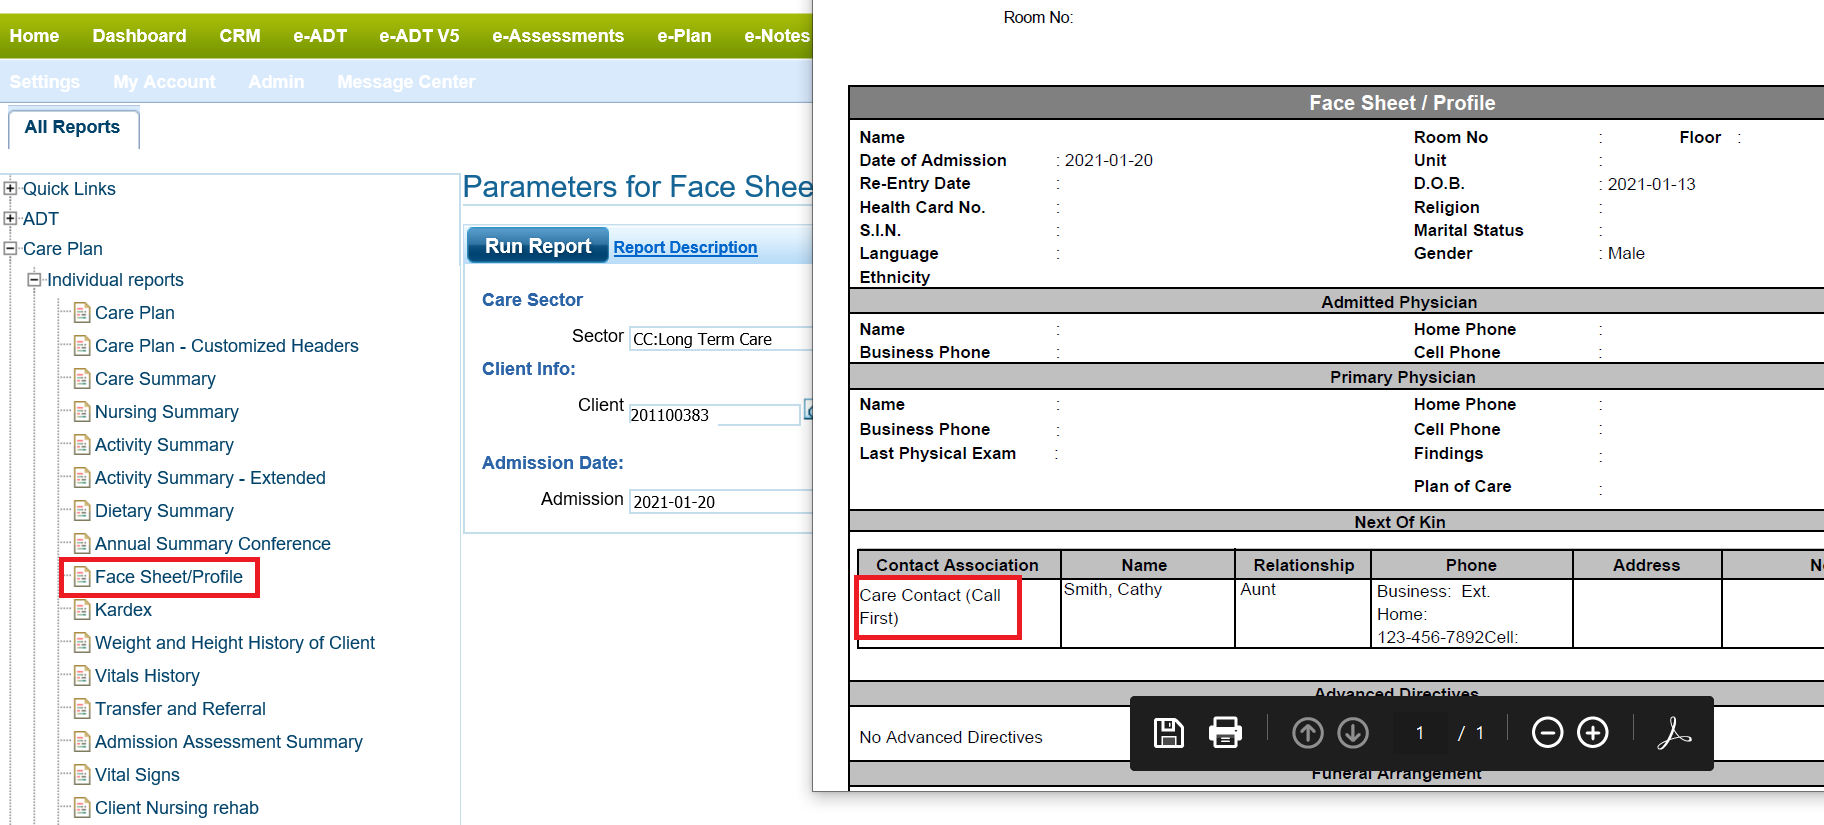The width and height of the screenshot is (1824, 825).
Task: Select the All Reports tab
Action: [x=72, y=127]
